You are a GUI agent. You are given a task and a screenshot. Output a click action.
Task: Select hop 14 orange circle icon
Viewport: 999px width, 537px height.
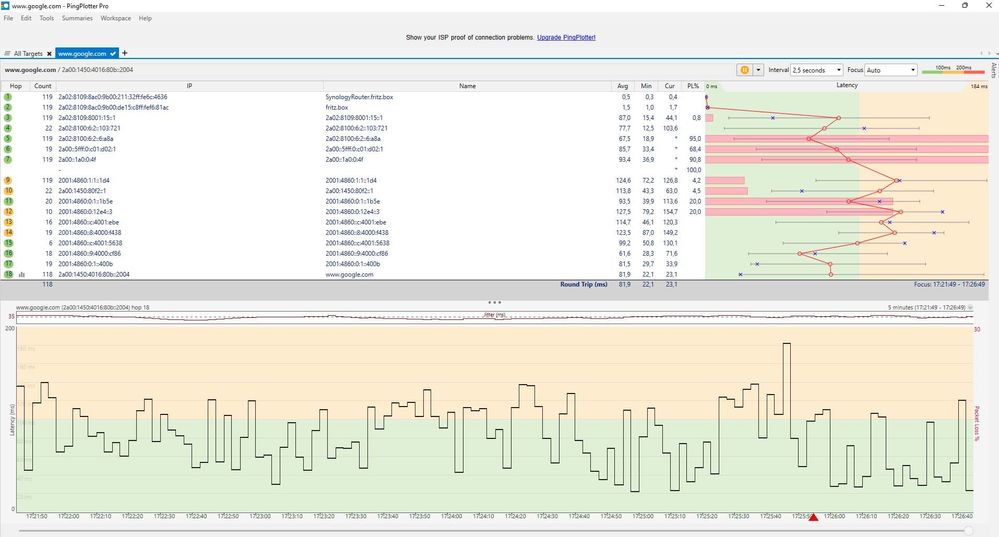coord(8,233)
